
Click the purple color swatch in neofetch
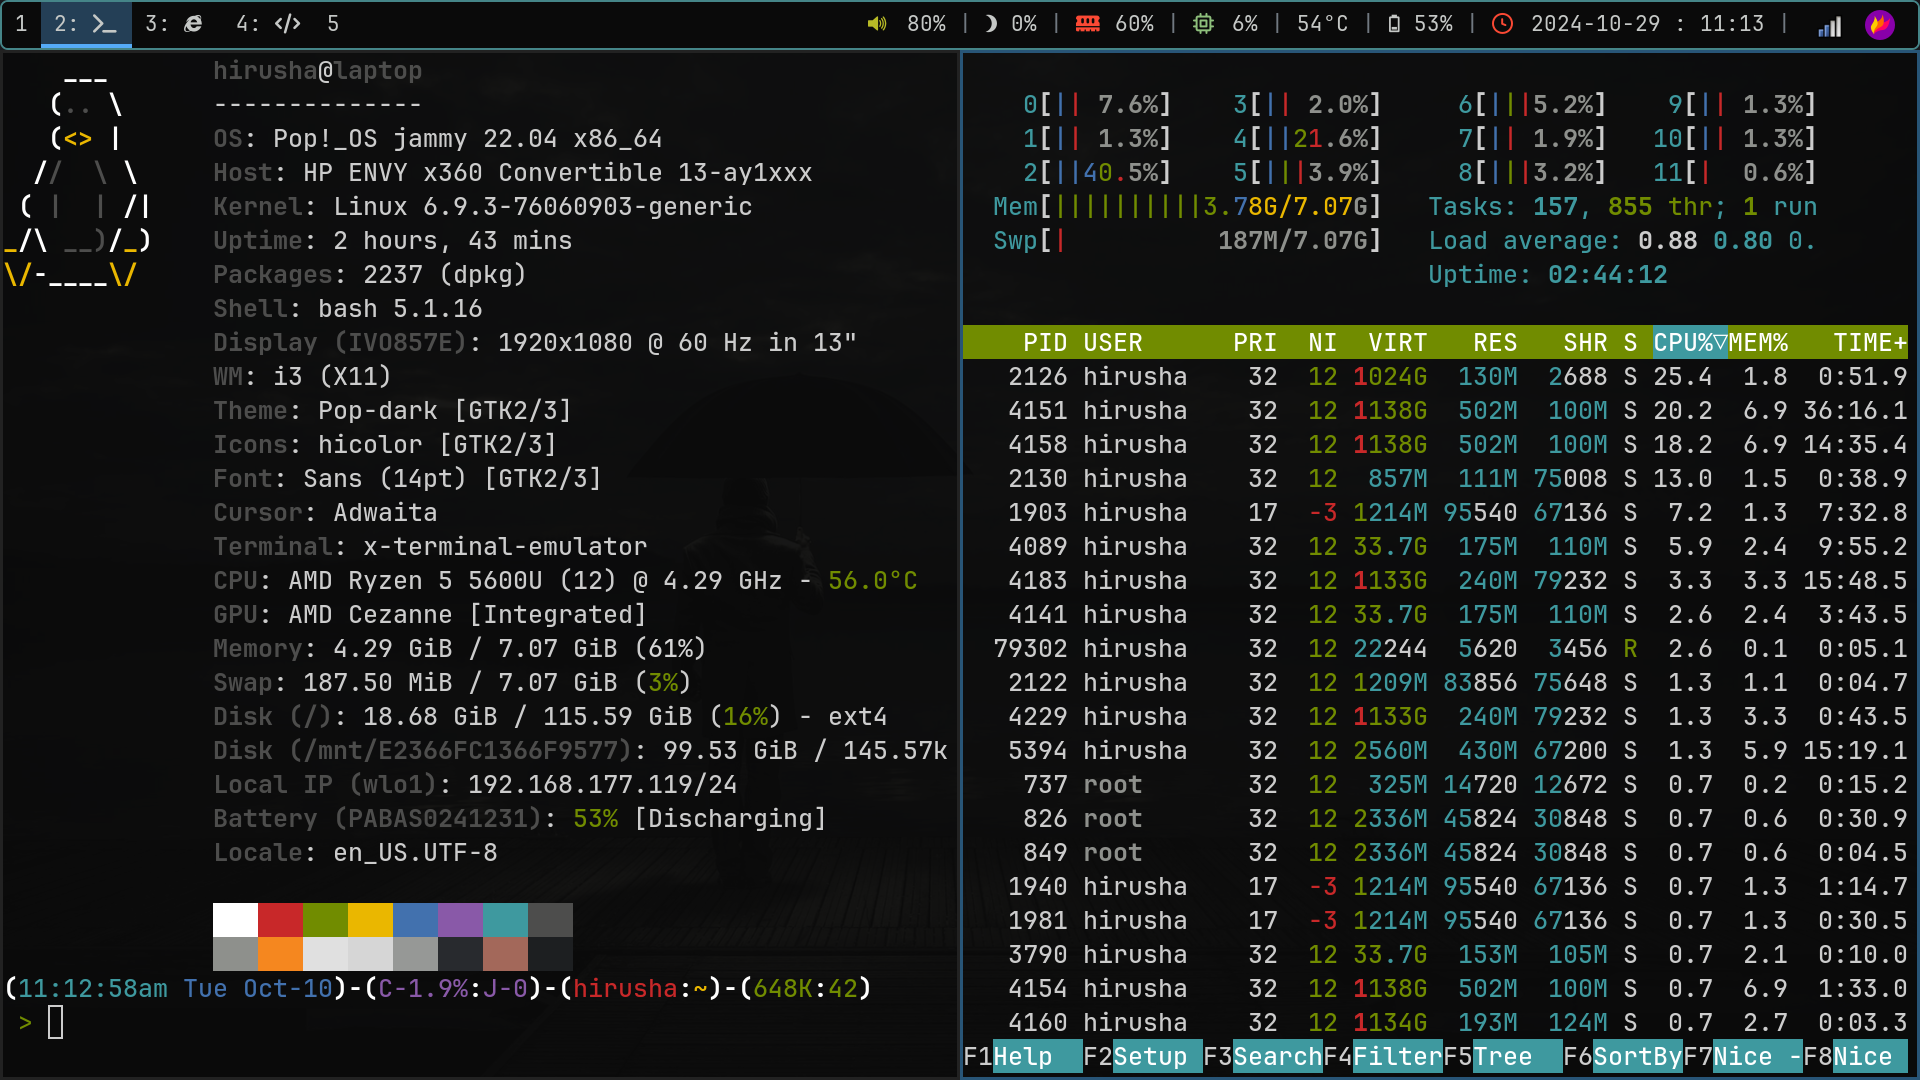click(x=460, y=920)
